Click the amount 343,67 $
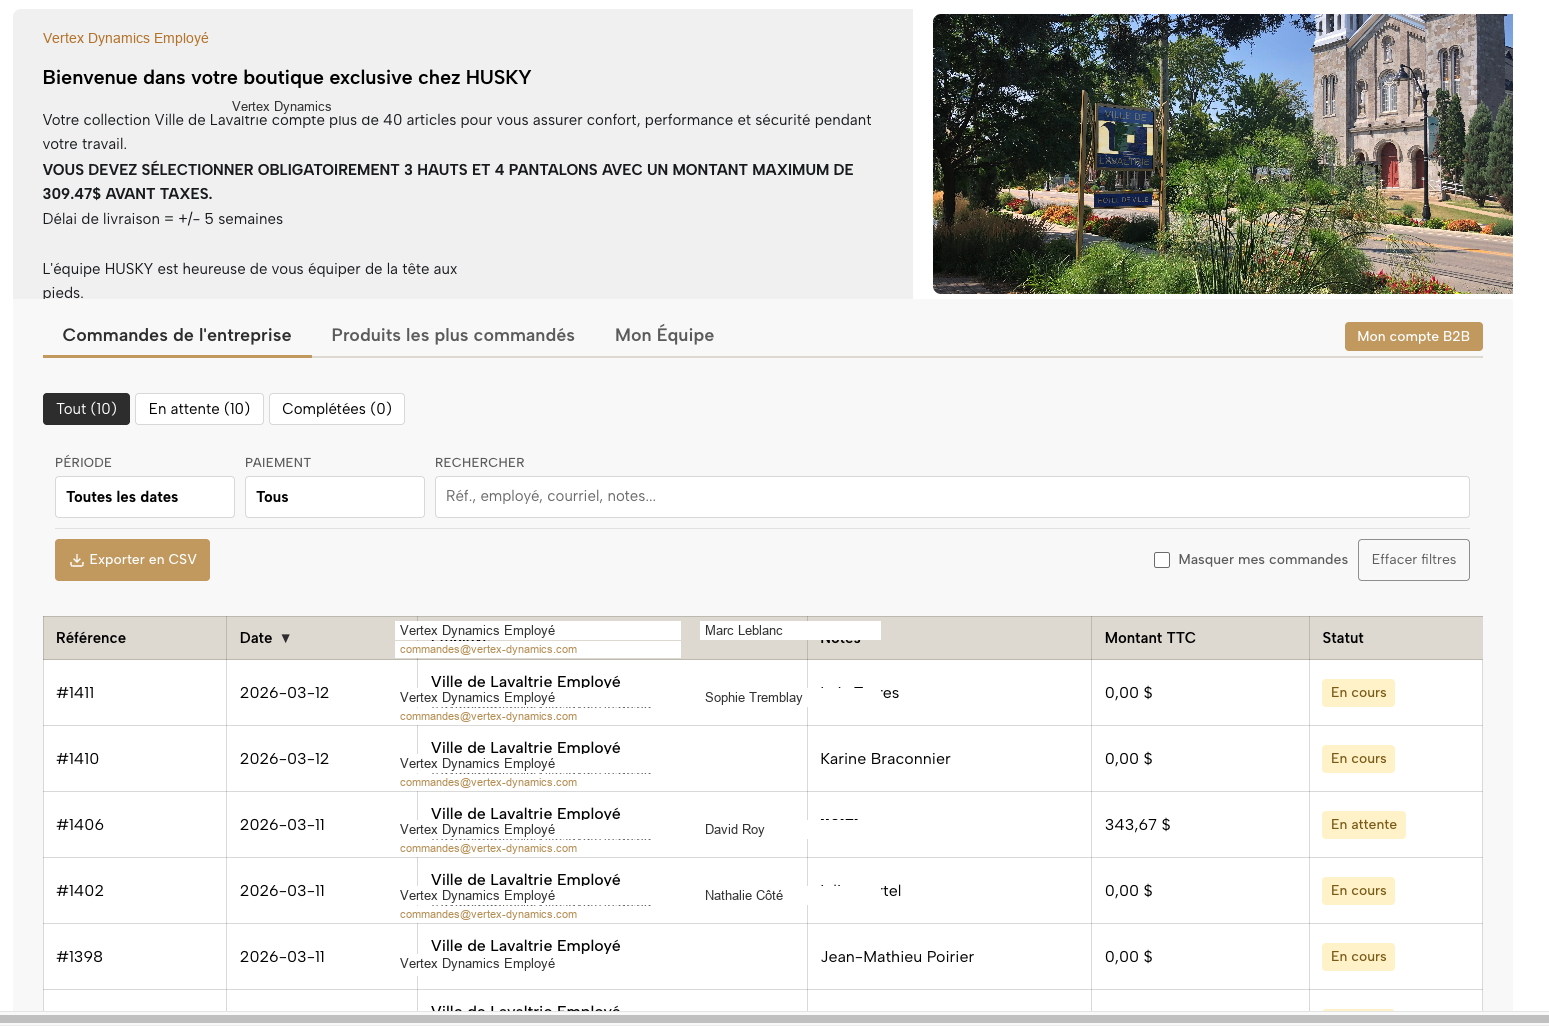This screenshot has height=1026, width=1549. pos(1138,825)
